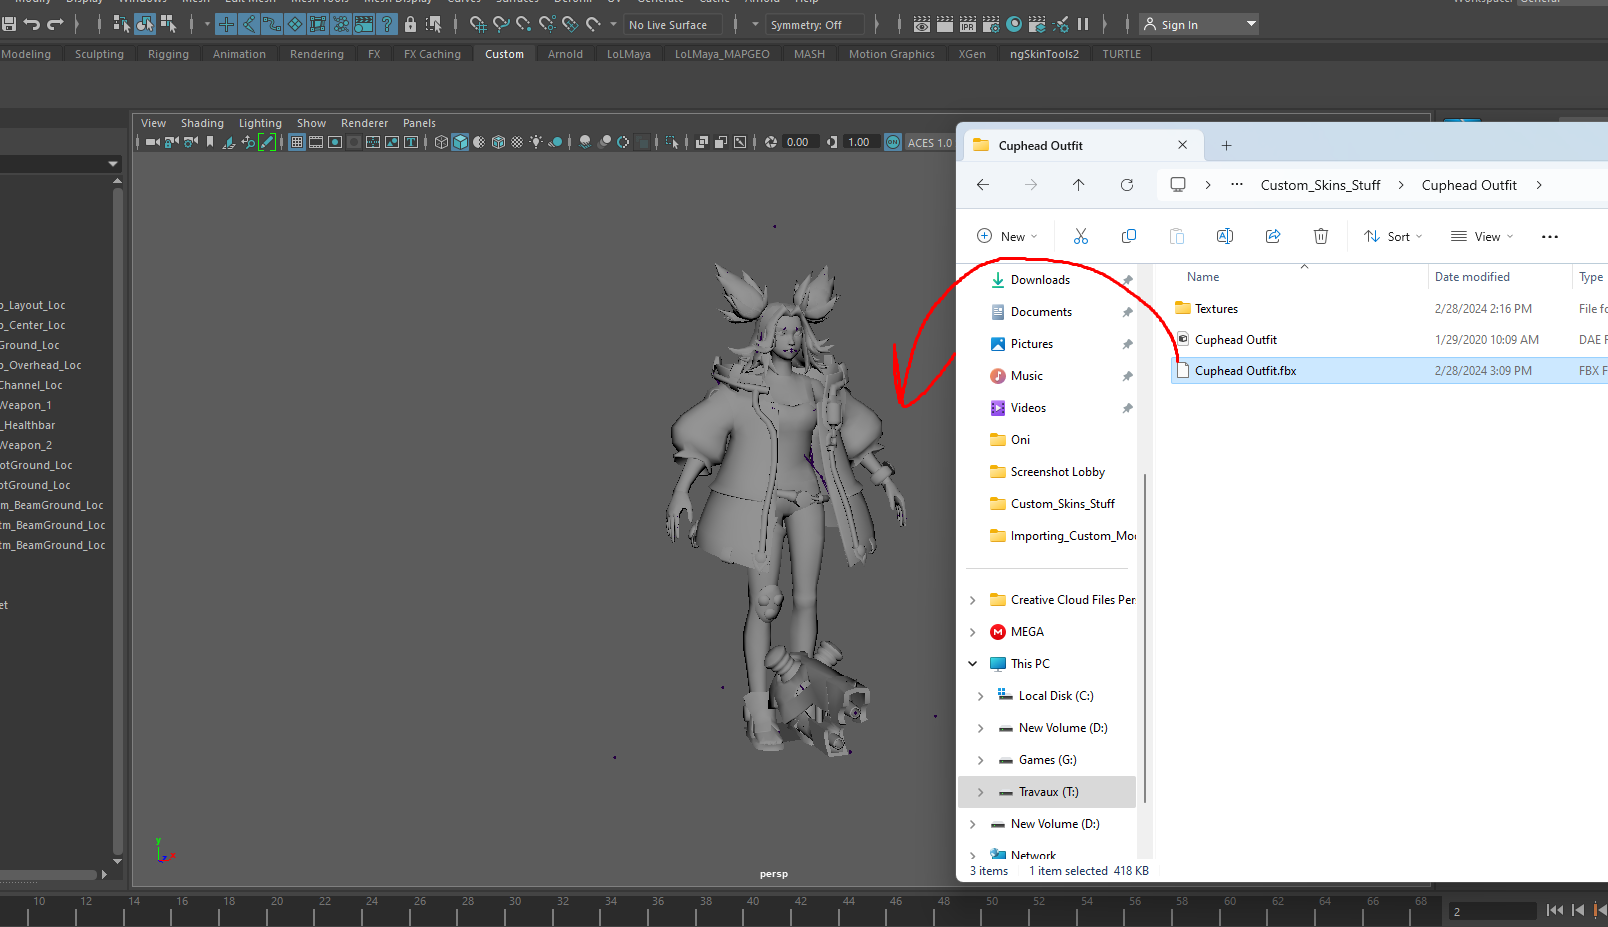Open the Sort dropdown in File Explorer

[x=1392, y=236]
